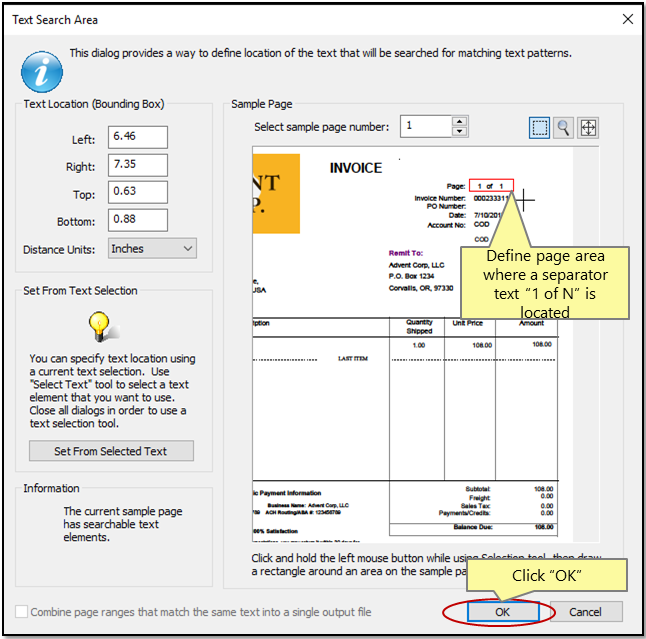Image resolution: width=646 pixels, height=639 pixels.
Task: Click 'Balance Due:' text in preview
Action: [473, 527]
